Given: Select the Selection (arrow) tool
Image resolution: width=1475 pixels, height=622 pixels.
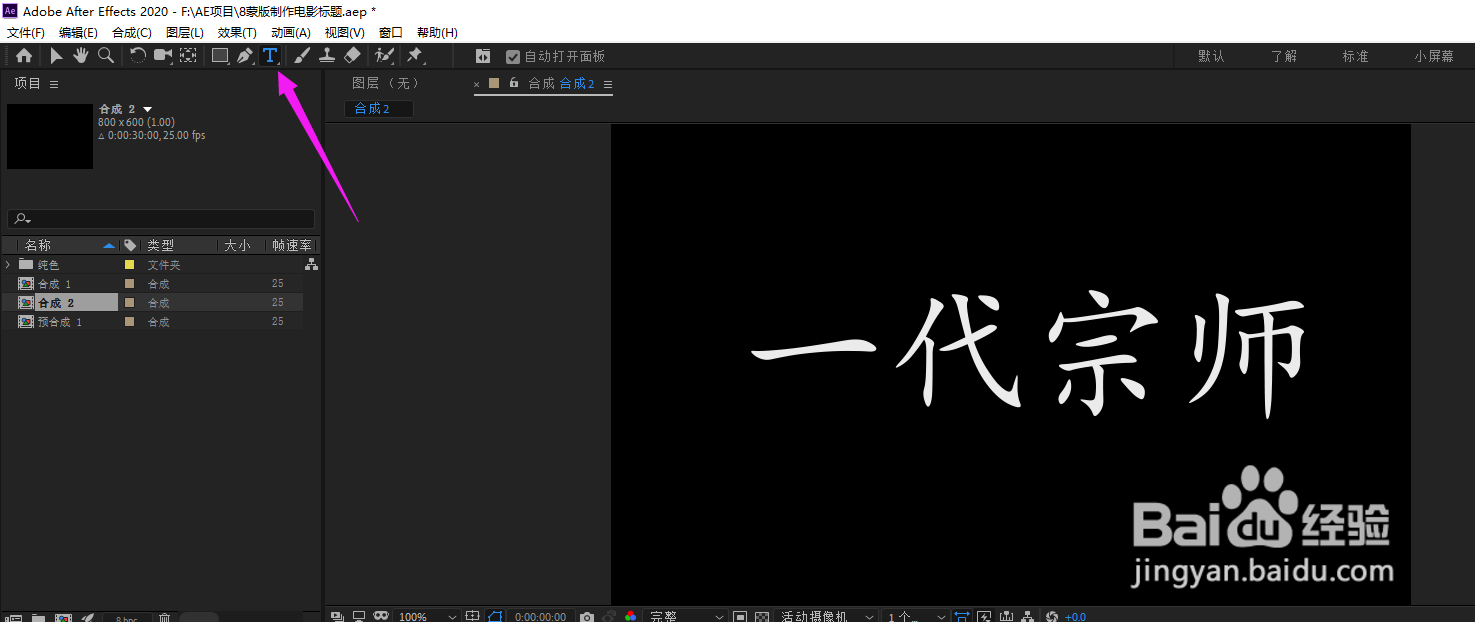Looking at the screenshot, I should point(57,56).
